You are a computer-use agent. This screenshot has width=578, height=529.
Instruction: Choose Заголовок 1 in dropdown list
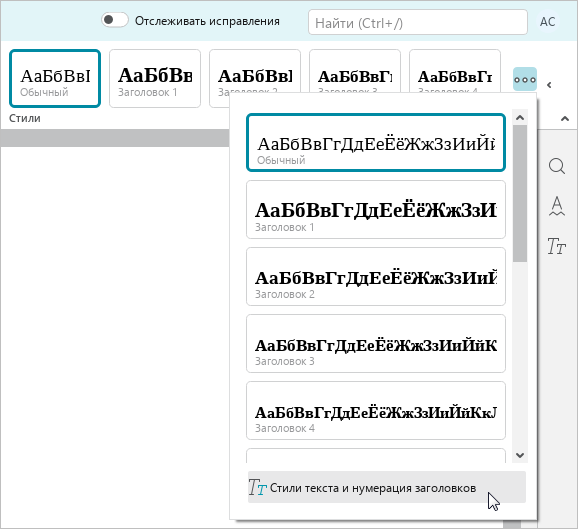point(376,209)
